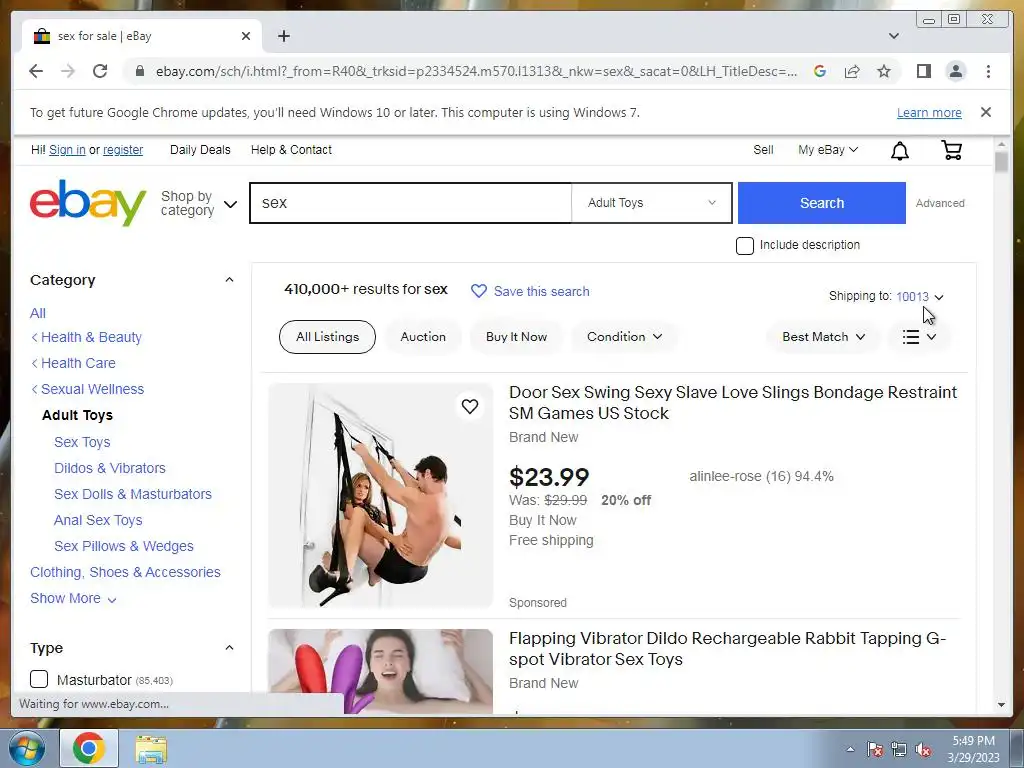Click Chrome in the taskbar
The width and height of the screenshot is (1024, 768).
click(x=89, y=748)
